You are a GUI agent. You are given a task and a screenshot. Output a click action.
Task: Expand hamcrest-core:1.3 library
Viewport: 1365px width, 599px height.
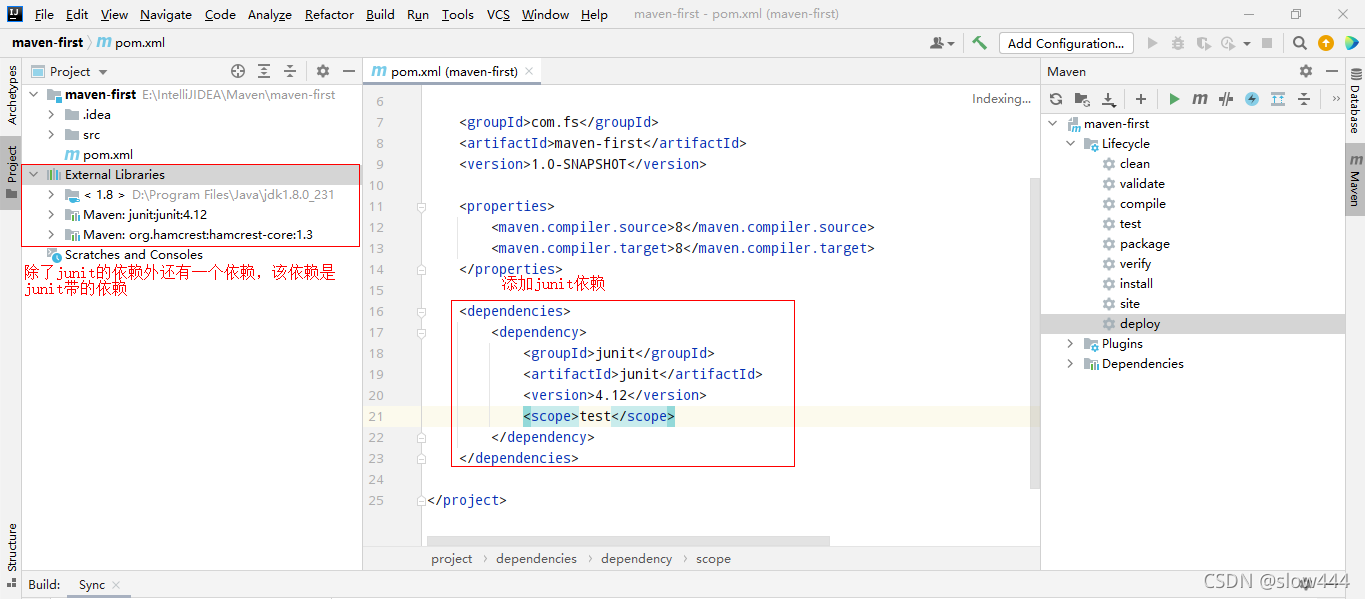click(x=52, y=234)
